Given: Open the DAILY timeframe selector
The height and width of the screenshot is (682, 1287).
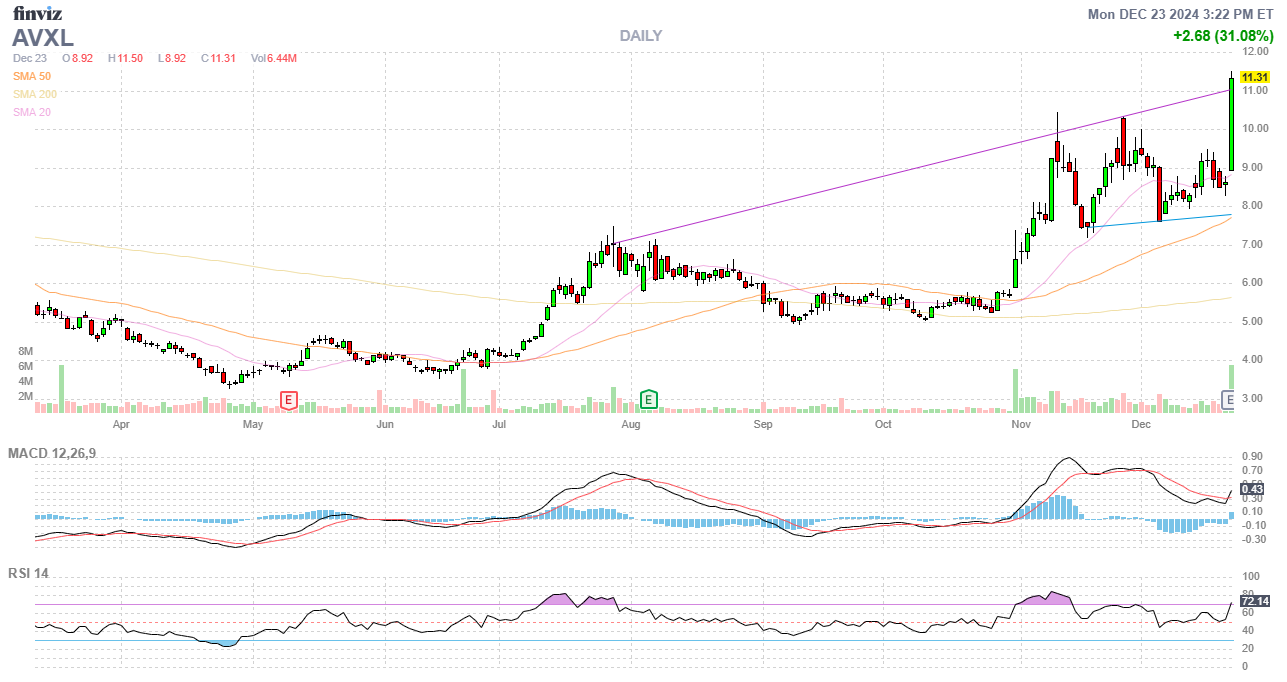Looking at the screenshot, I should (640, 36).
